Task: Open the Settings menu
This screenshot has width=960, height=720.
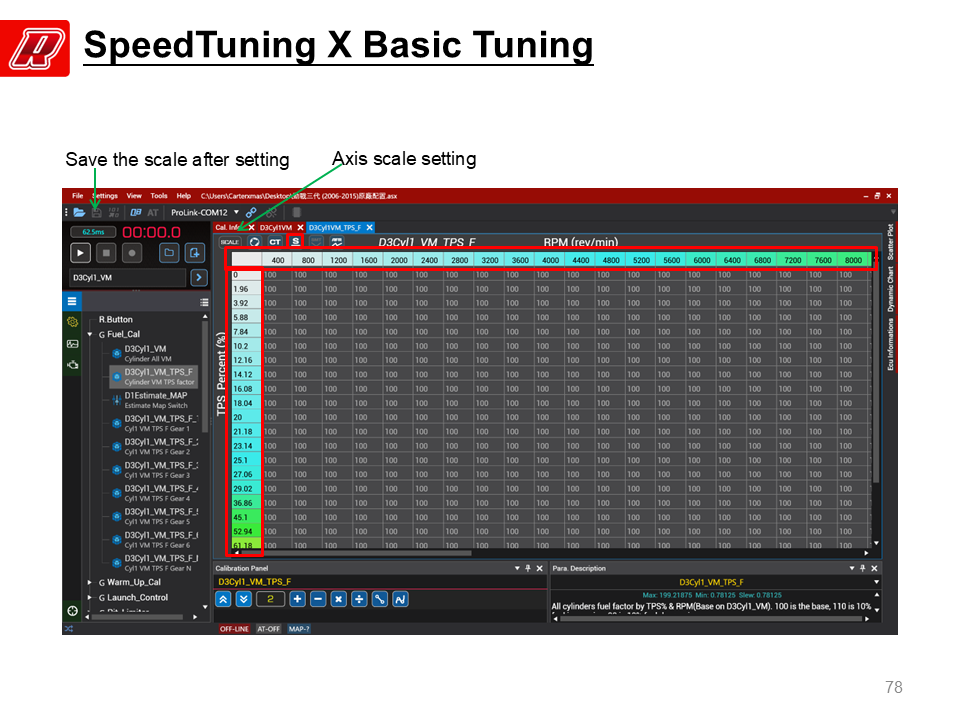Action: (105, 196)
